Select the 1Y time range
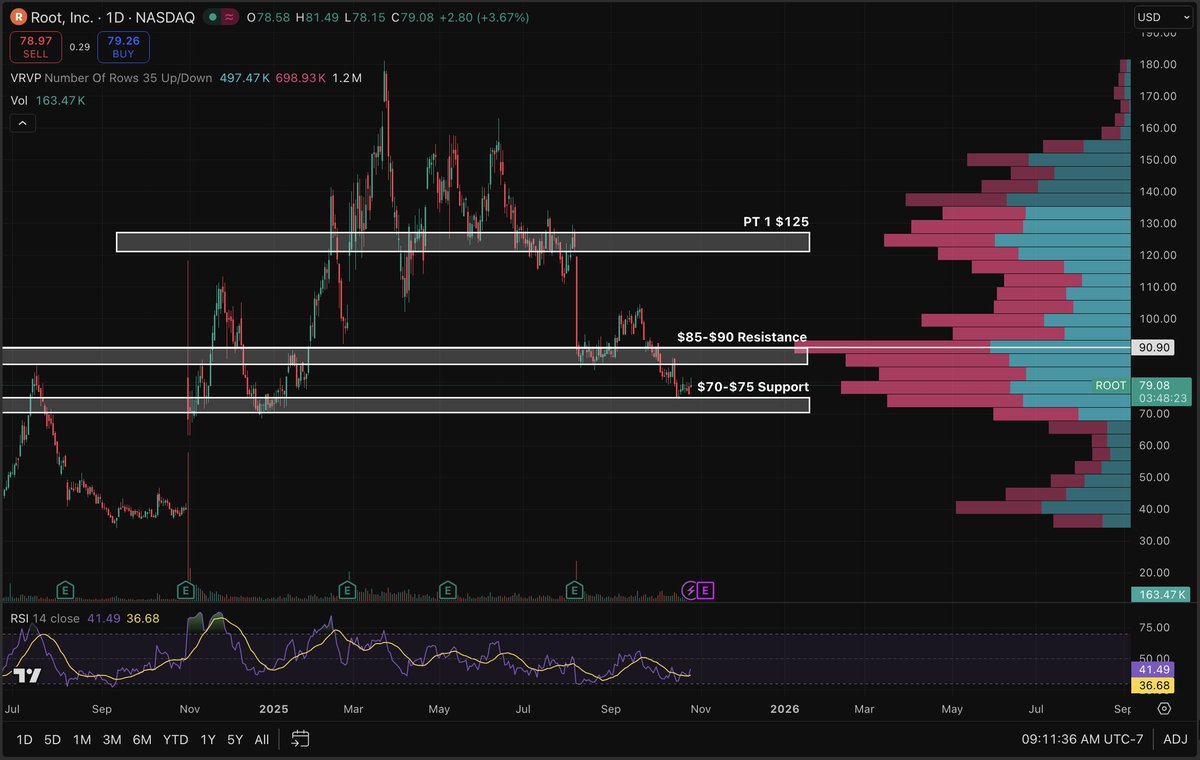 point(208,739)
